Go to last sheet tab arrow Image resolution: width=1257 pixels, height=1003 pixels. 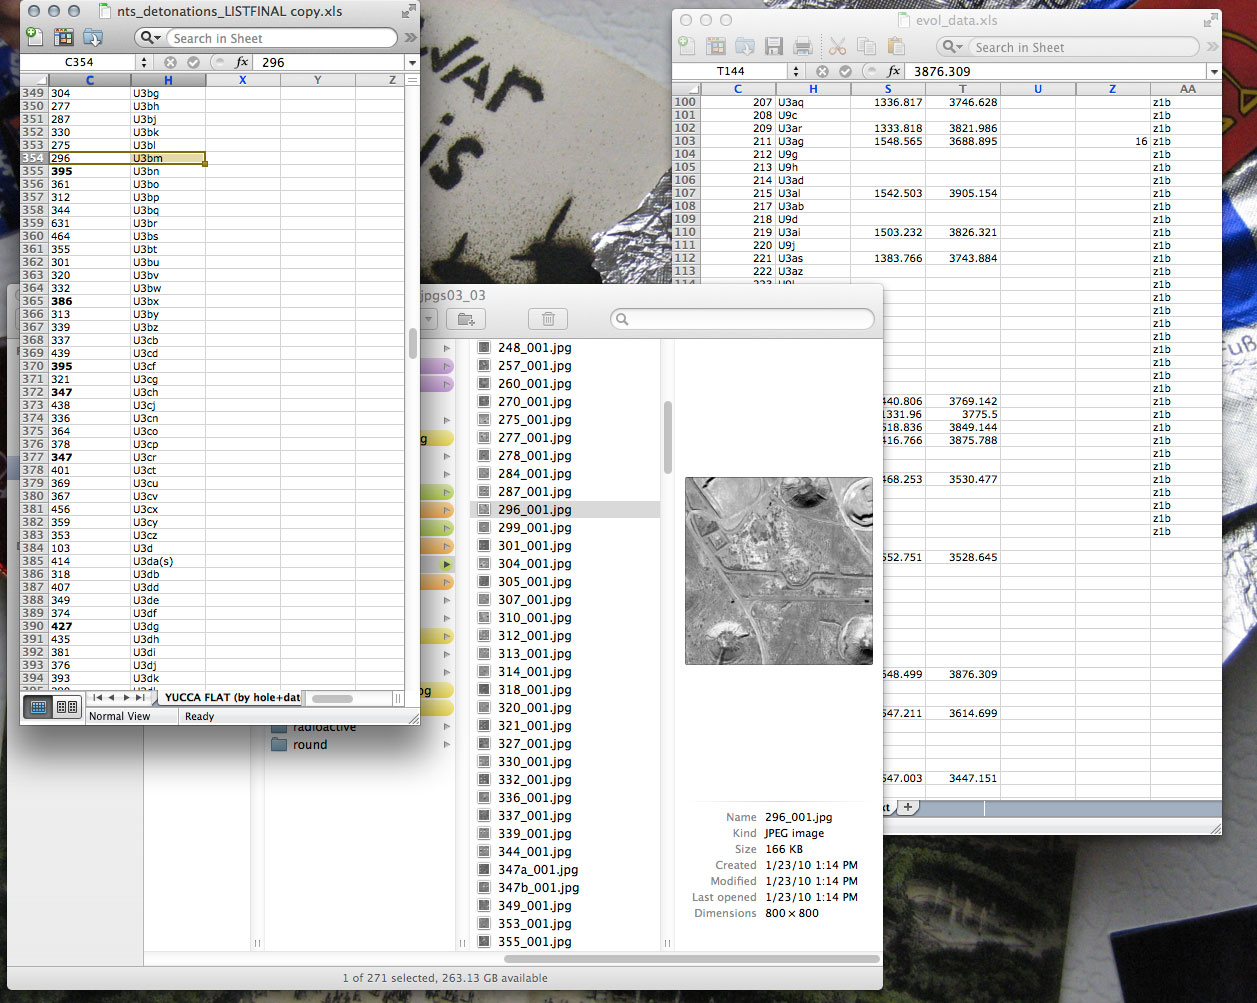click(140, 698)
